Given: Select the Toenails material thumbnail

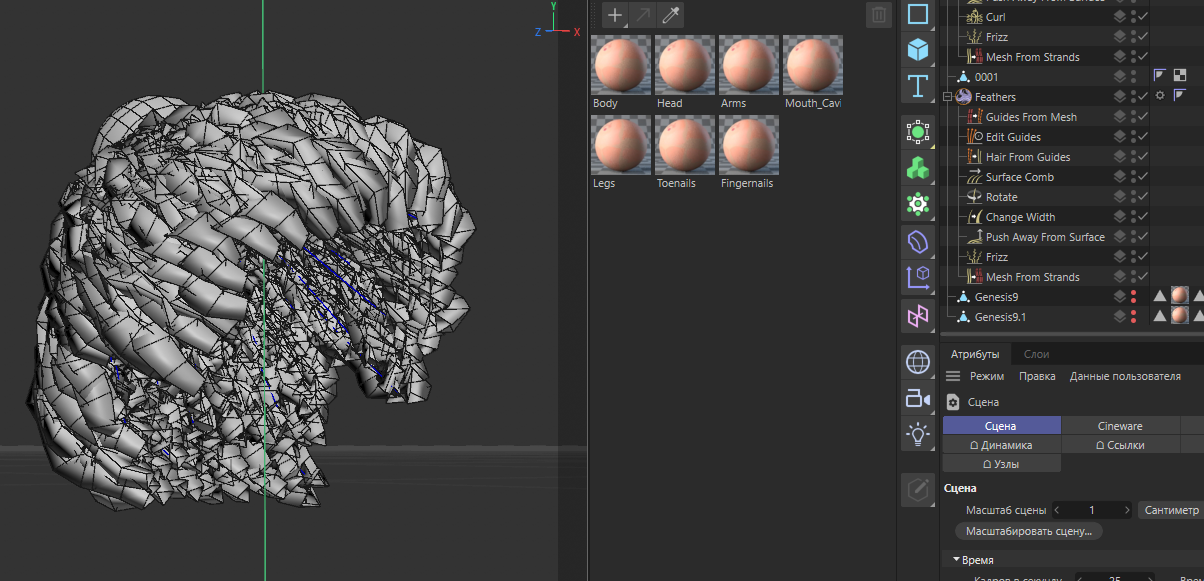Looking at the screenshot, I should (x=685, y=146).
